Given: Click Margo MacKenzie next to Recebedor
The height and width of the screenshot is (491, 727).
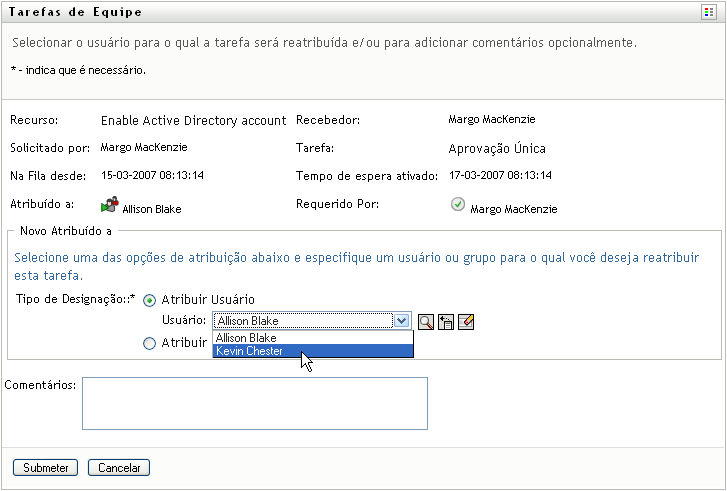Looking at the screenshot, I should point(492,119).
